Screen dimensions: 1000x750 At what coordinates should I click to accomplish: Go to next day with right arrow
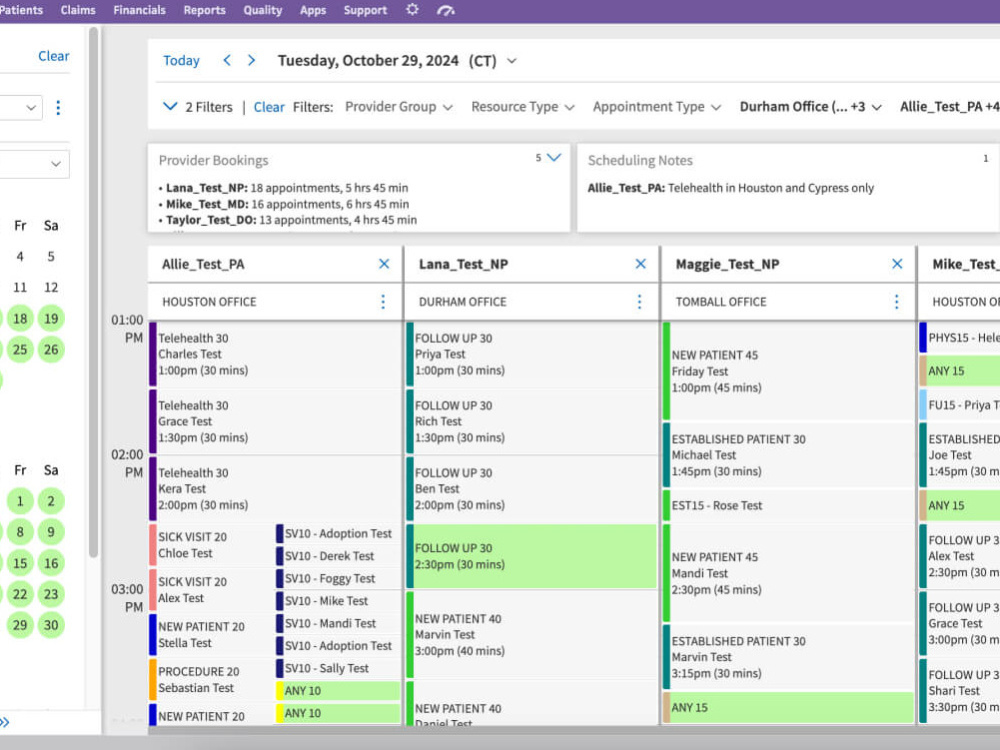coord(251,60)
